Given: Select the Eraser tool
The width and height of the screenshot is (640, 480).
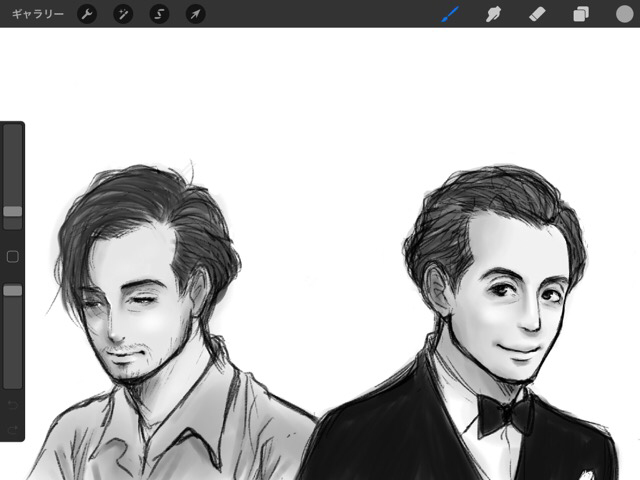Looking at the screenshot, I should (x=537, y=14).
